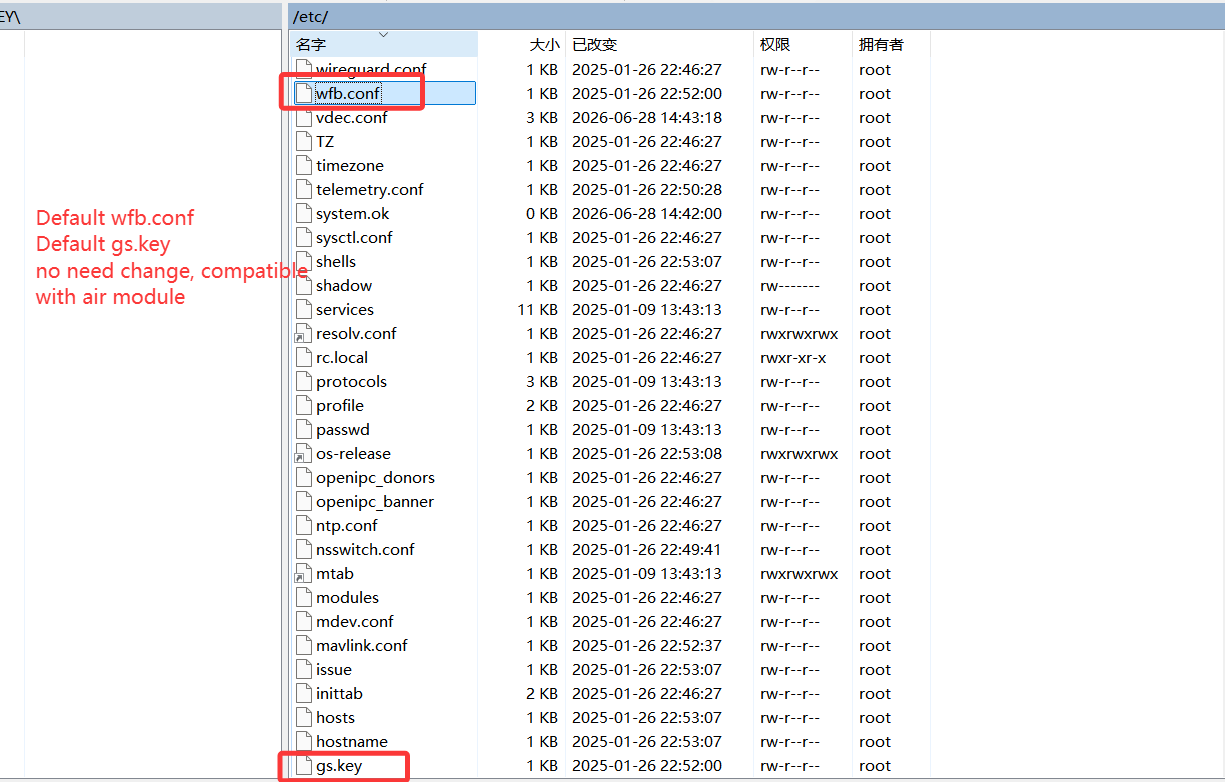Click nsswitch.conf date 2025-01-26 22:49:41

click(647, 549)
